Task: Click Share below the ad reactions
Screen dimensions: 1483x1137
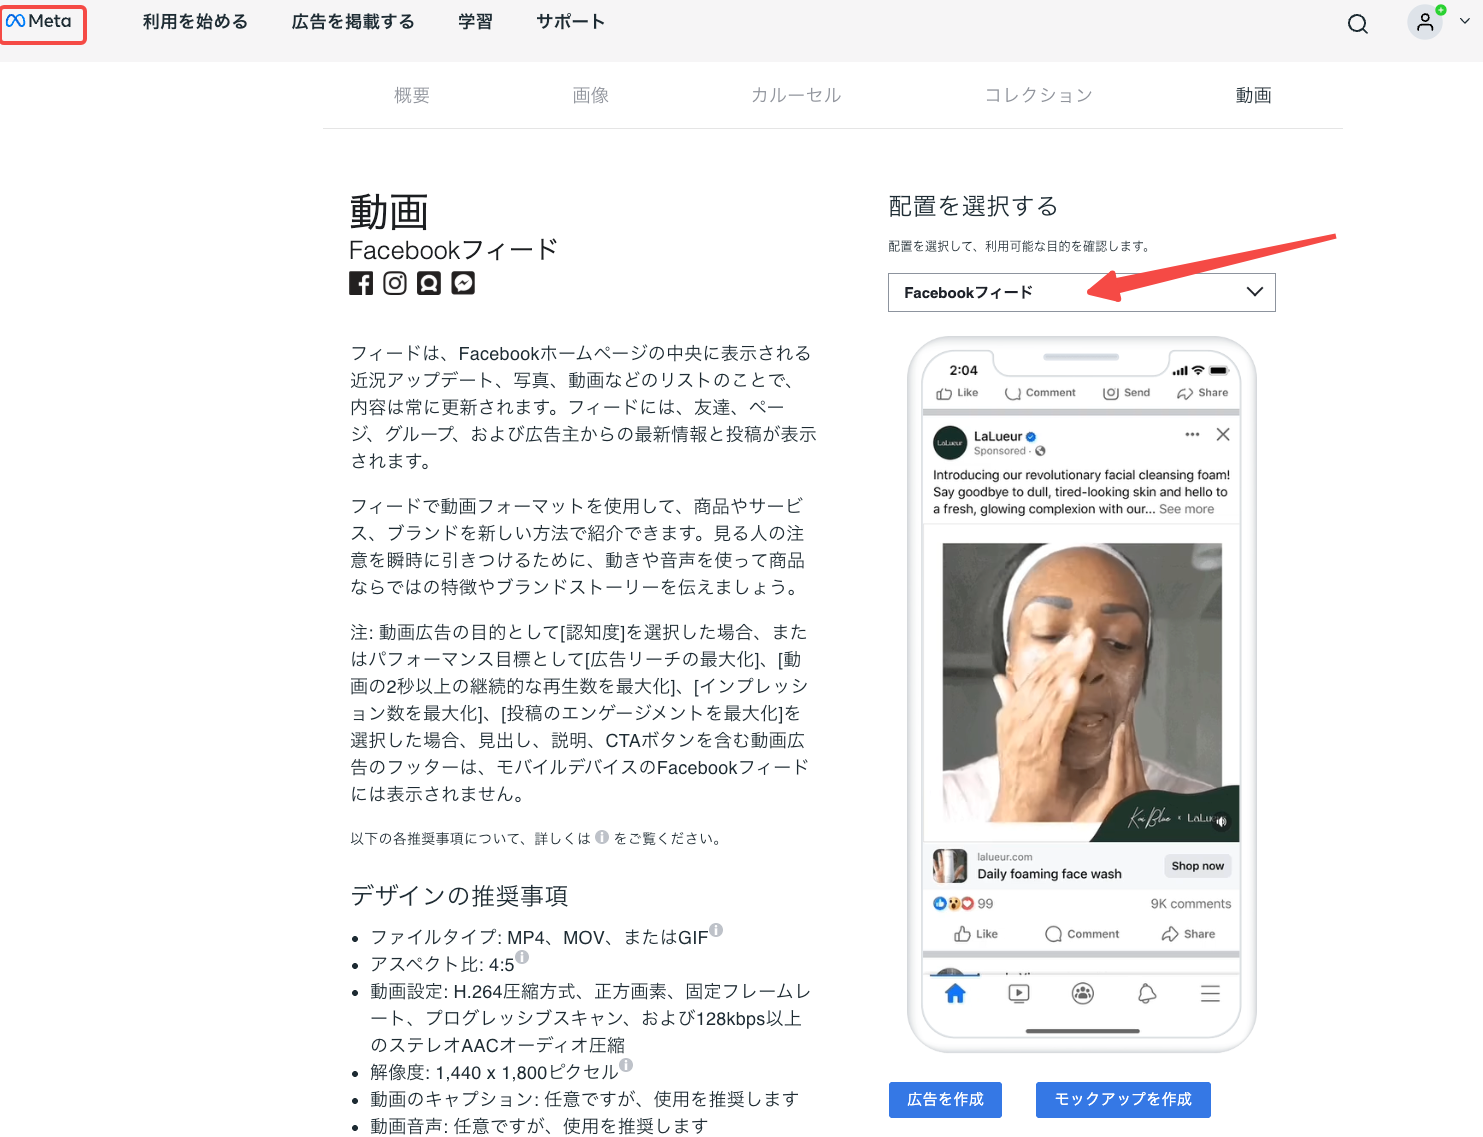Action: [x=1188, y=934]
